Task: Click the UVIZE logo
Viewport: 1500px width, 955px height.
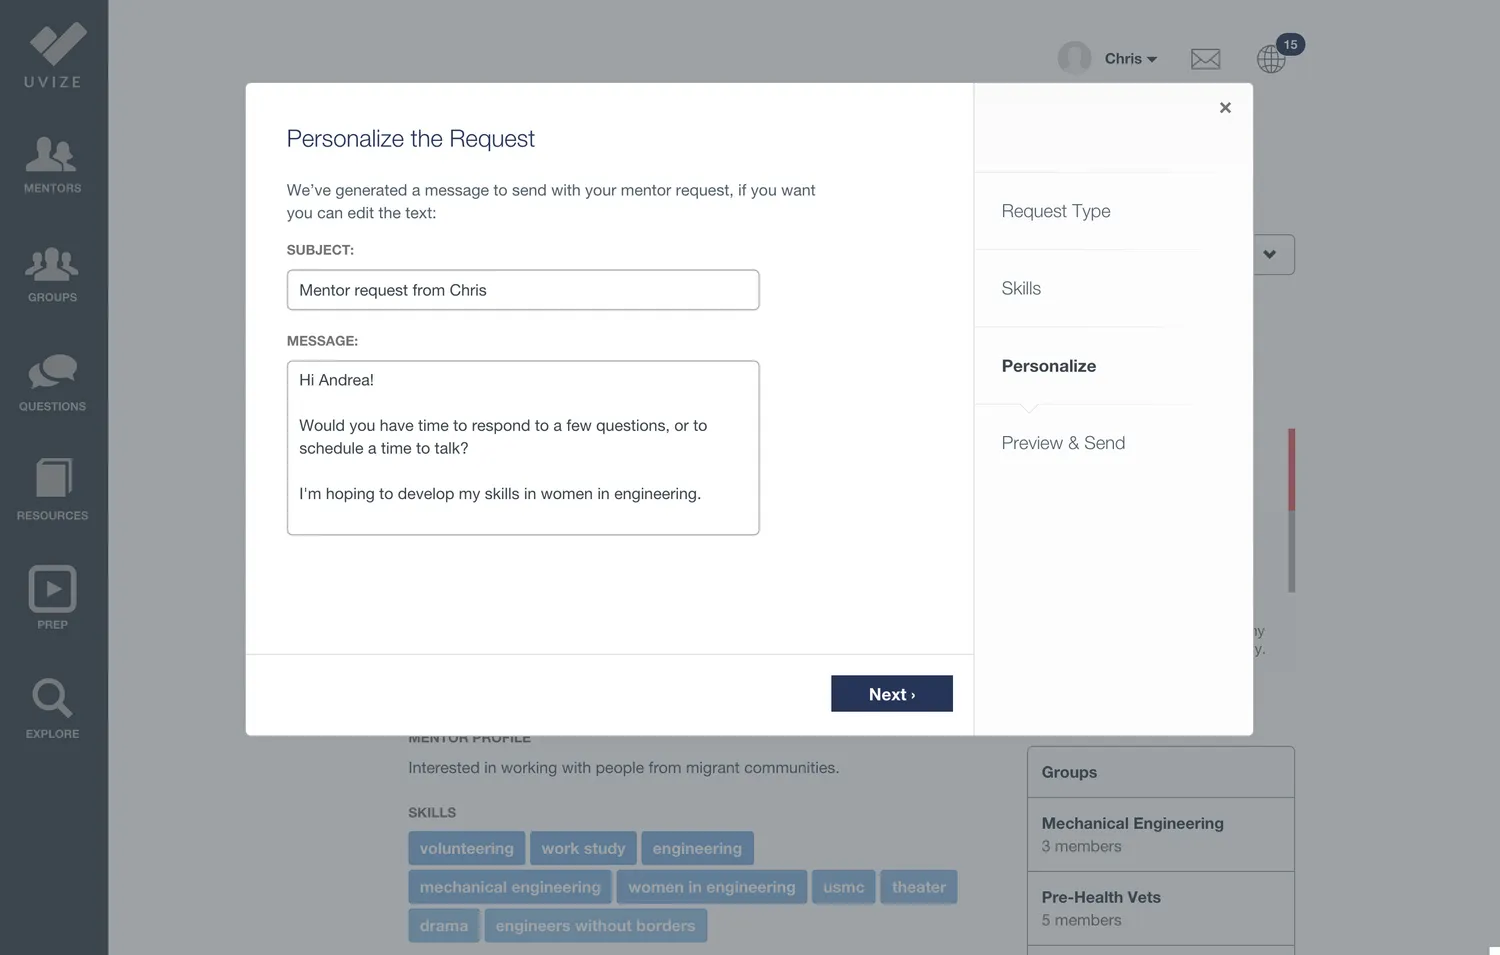Action: point(54,55)
